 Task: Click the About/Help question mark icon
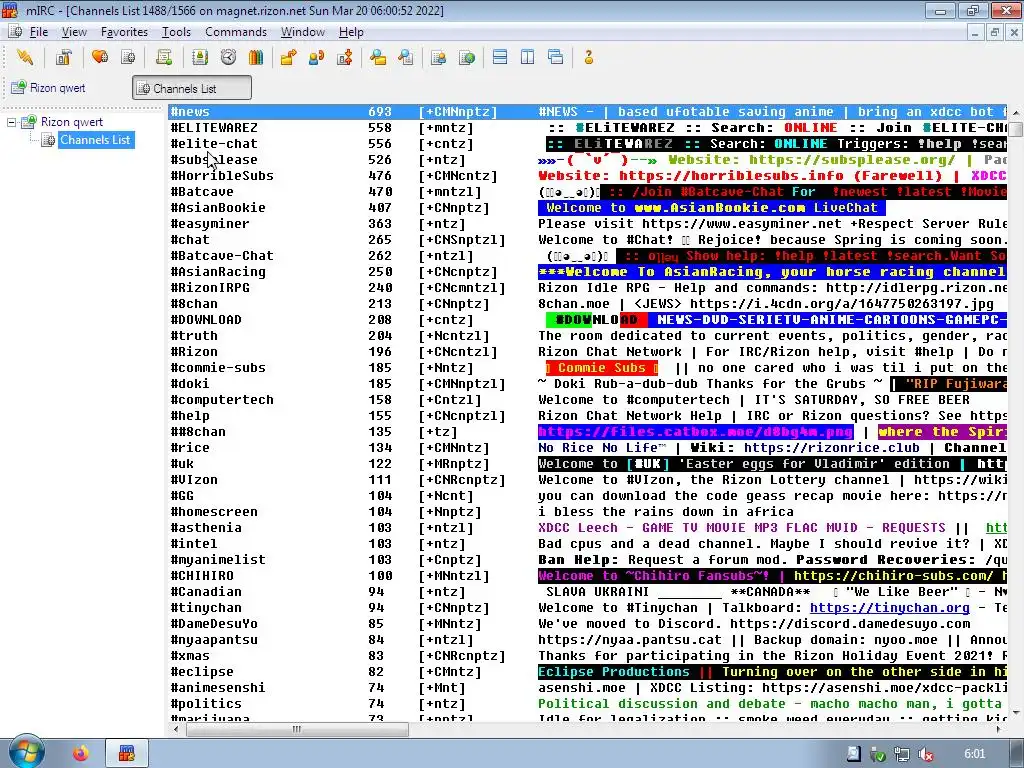click(588, 57)
